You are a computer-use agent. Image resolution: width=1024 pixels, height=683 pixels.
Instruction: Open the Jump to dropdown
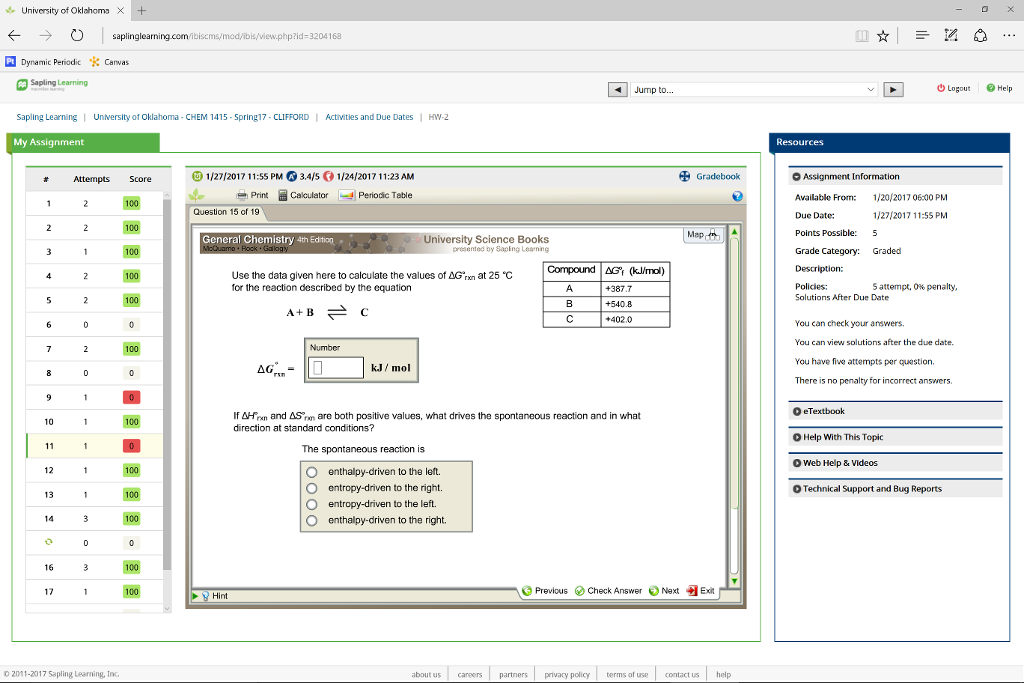753,88
